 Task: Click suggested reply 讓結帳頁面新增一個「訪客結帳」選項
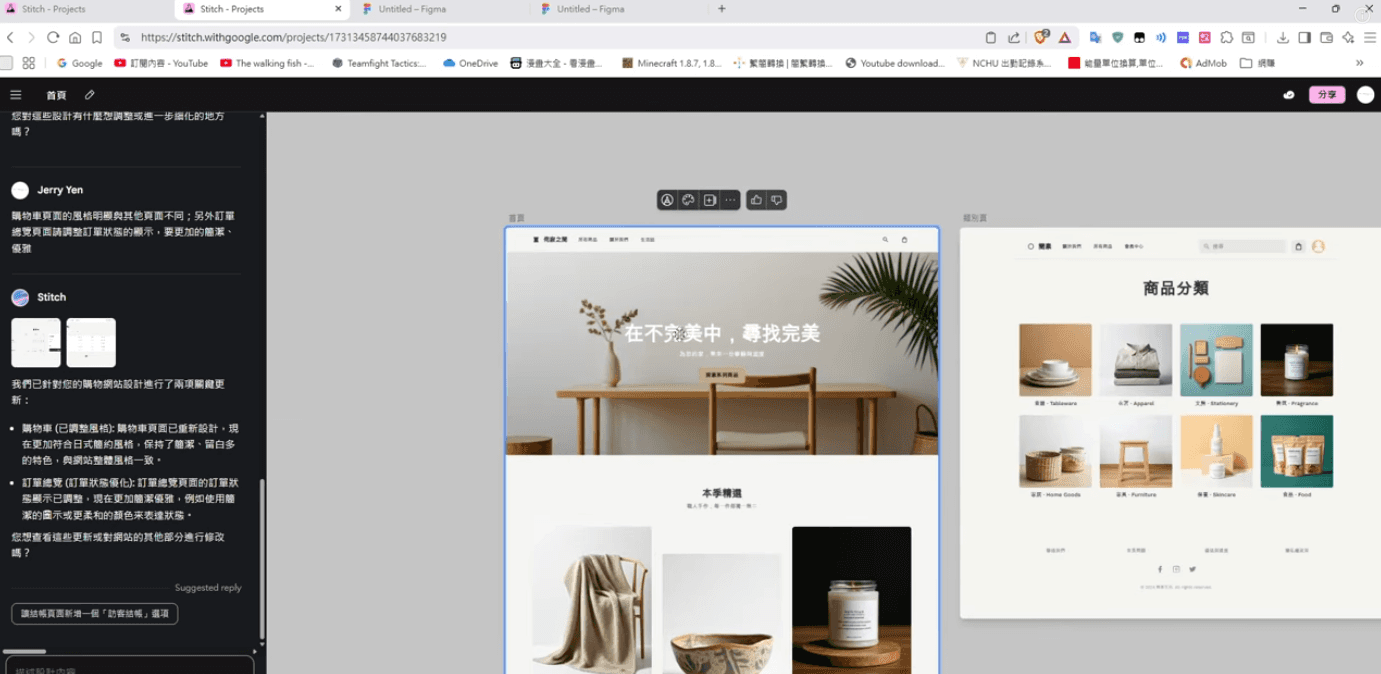point(95,613)
